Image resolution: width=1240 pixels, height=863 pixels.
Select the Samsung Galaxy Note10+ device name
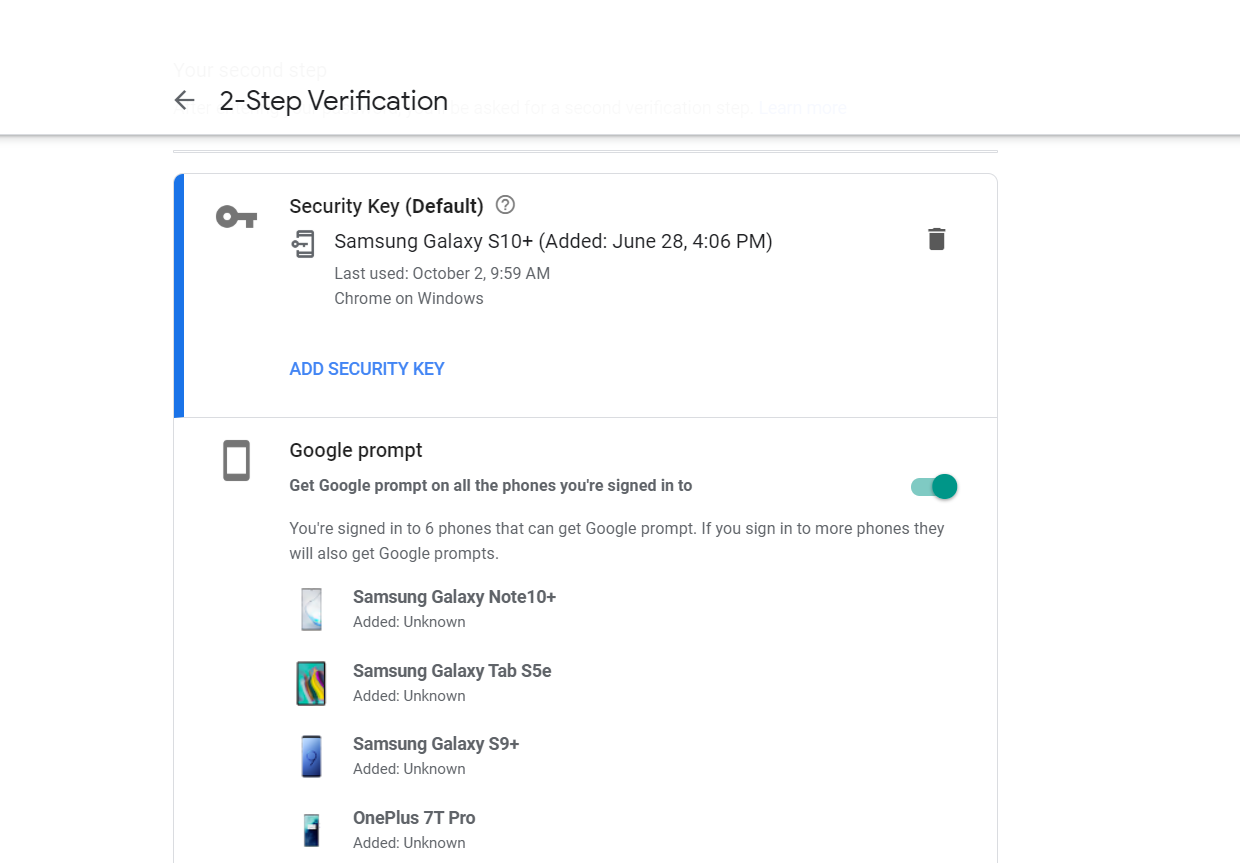[x=454, y=597]
